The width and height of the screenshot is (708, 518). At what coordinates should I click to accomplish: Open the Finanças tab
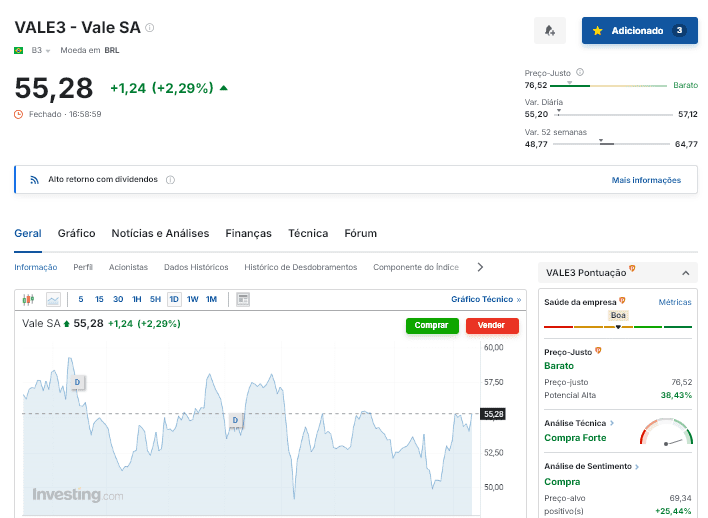[248, 233]
